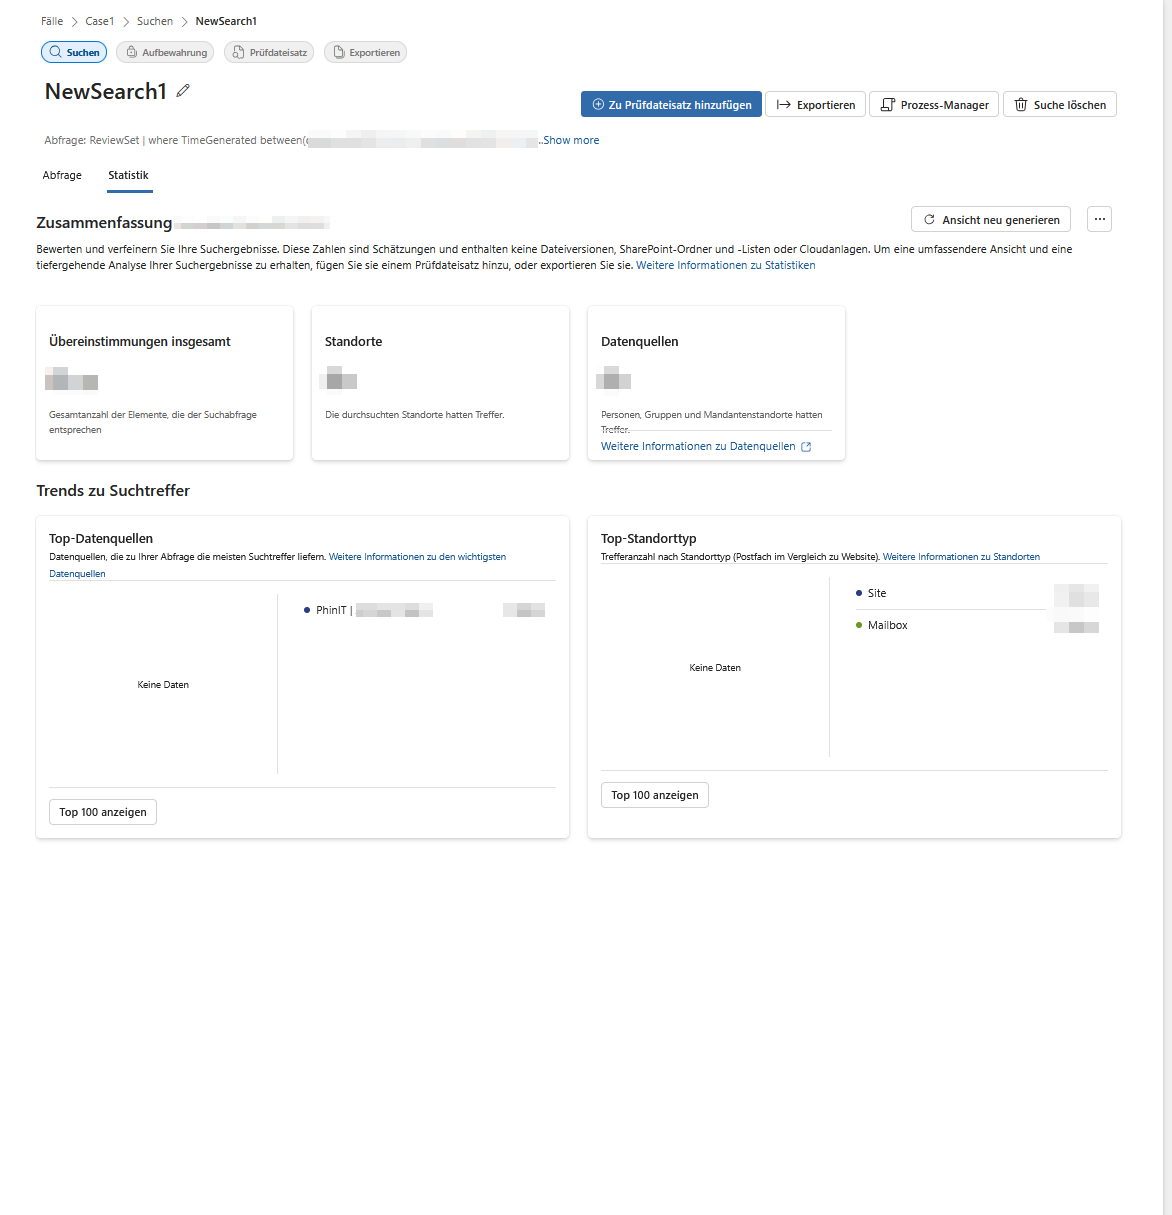Screen dimensions: 1172x1215
Task: Navigate to Case1 in breadcrumb
Action: (x=99, y=21)
